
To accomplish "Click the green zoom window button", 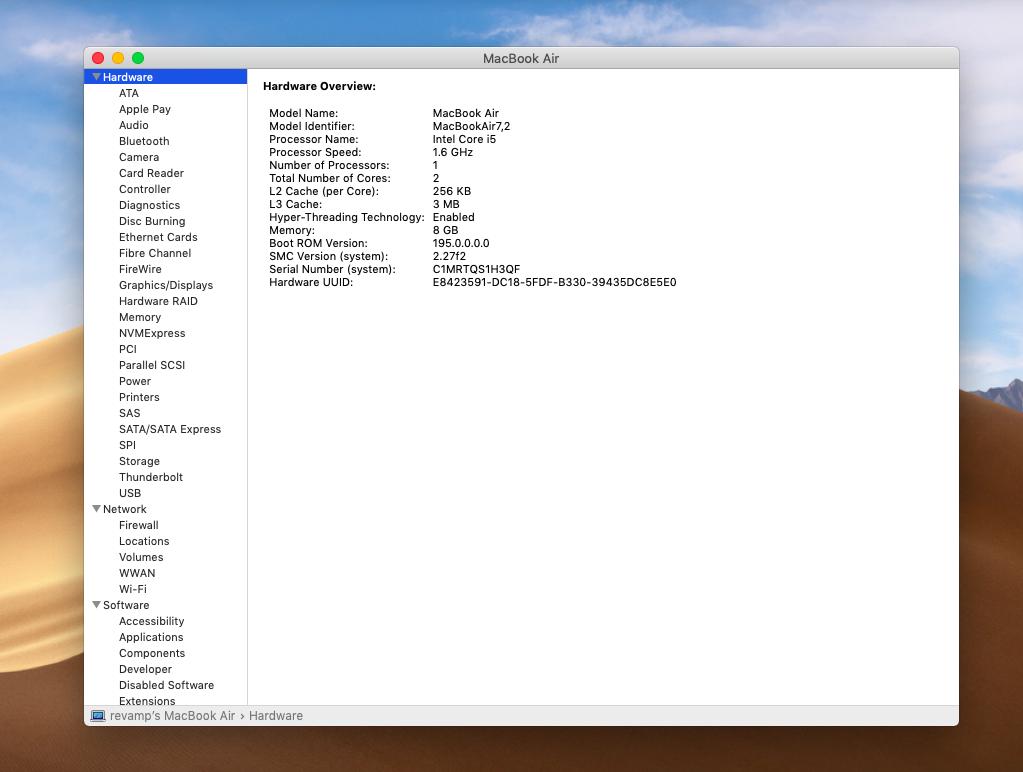I will (138, 58).
